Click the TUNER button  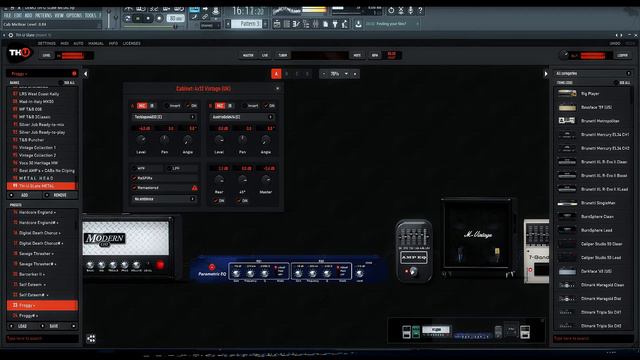click(x=282, y=55)
